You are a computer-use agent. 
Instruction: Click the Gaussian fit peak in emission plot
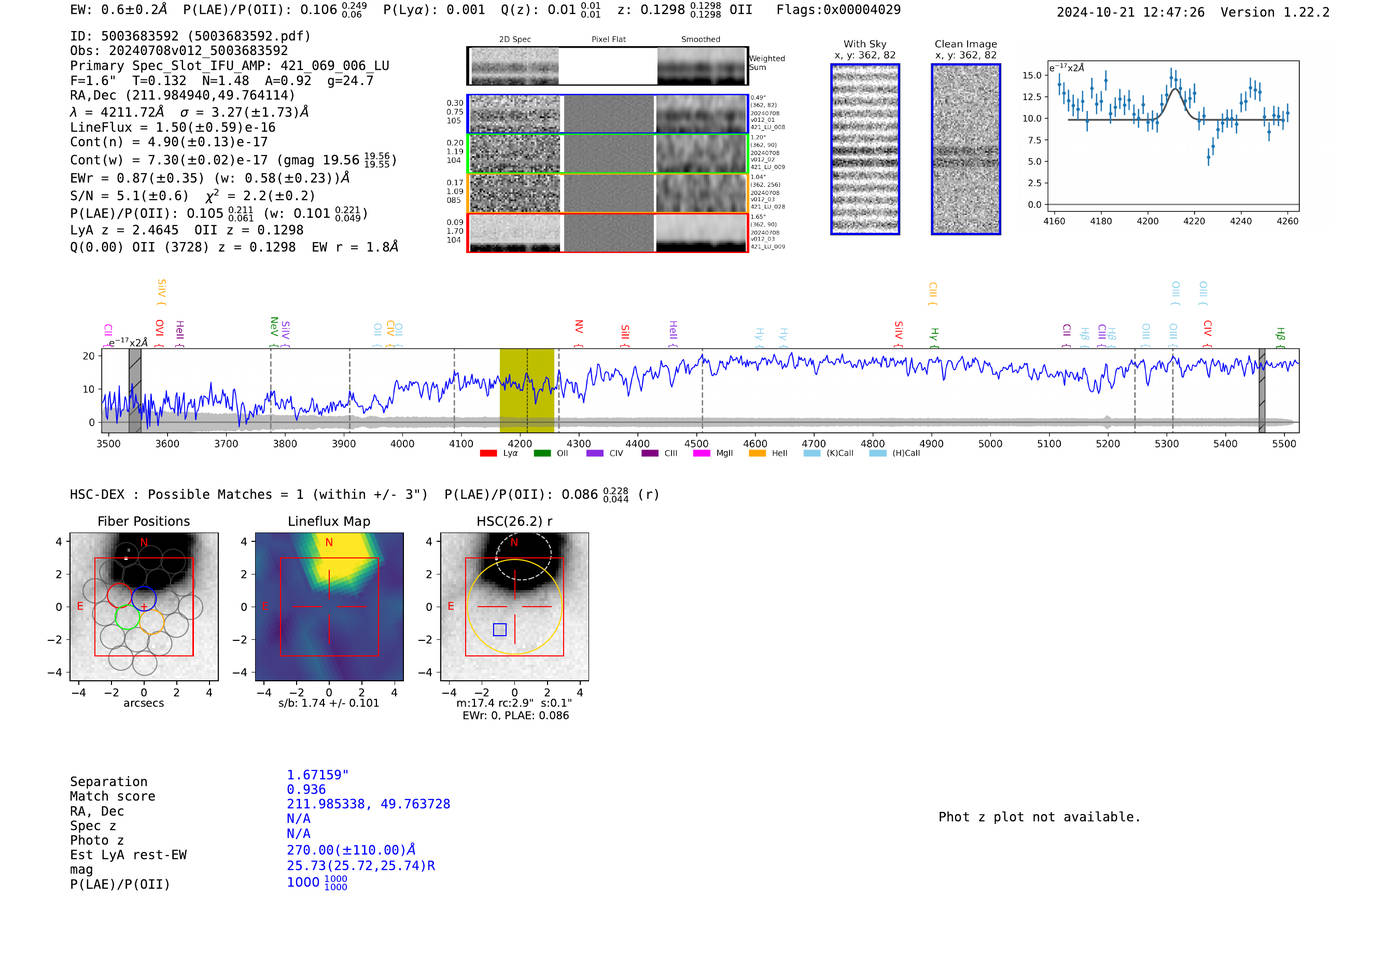tap(1174, 91)
